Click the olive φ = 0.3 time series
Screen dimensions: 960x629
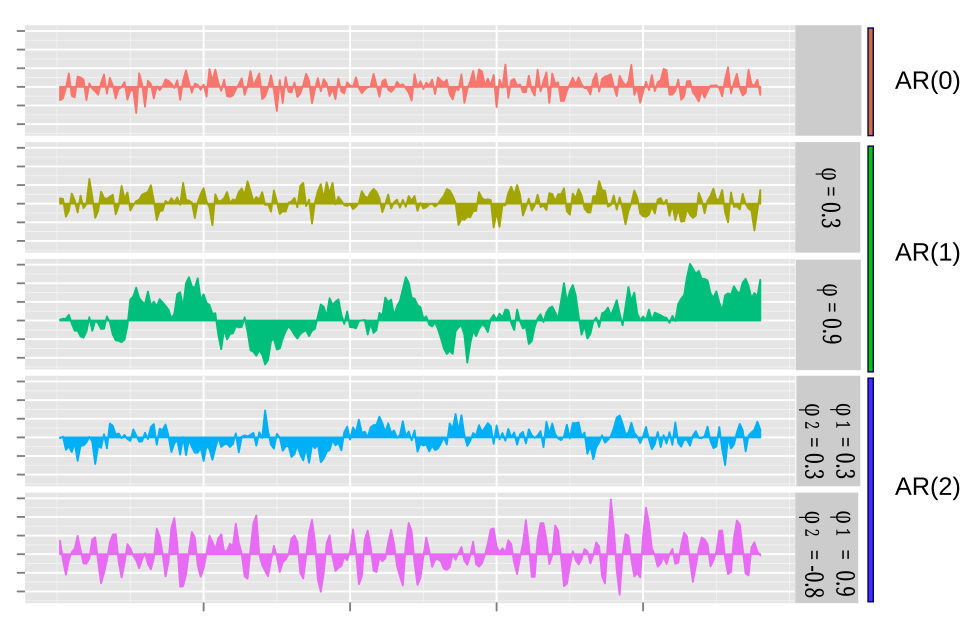pos(410,204)
